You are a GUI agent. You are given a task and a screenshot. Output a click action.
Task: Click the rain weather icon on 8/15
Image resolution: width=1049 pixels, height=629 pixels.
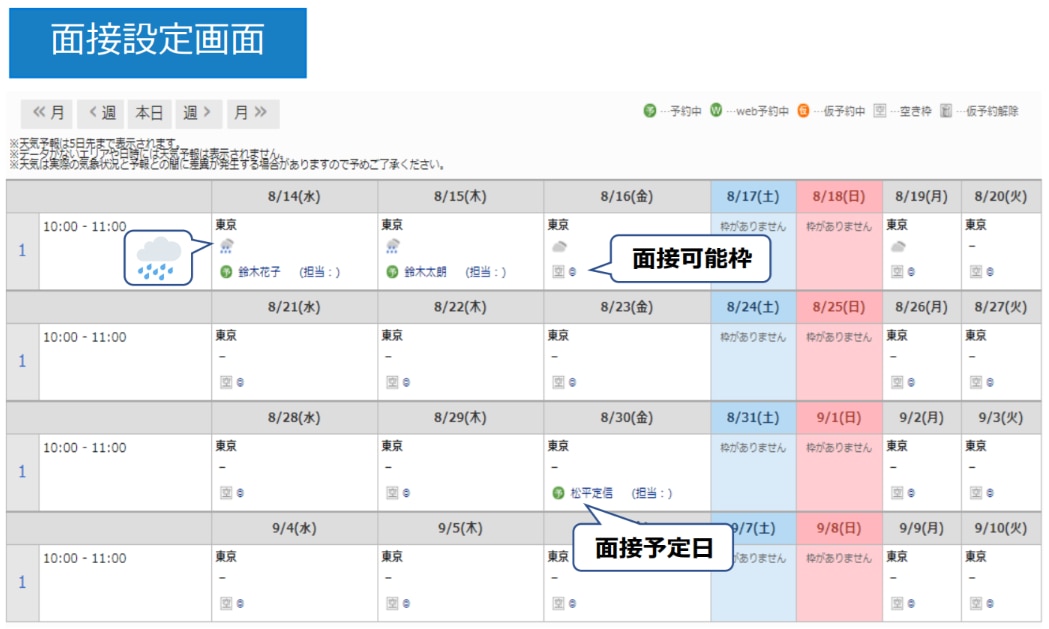[393, 247]
